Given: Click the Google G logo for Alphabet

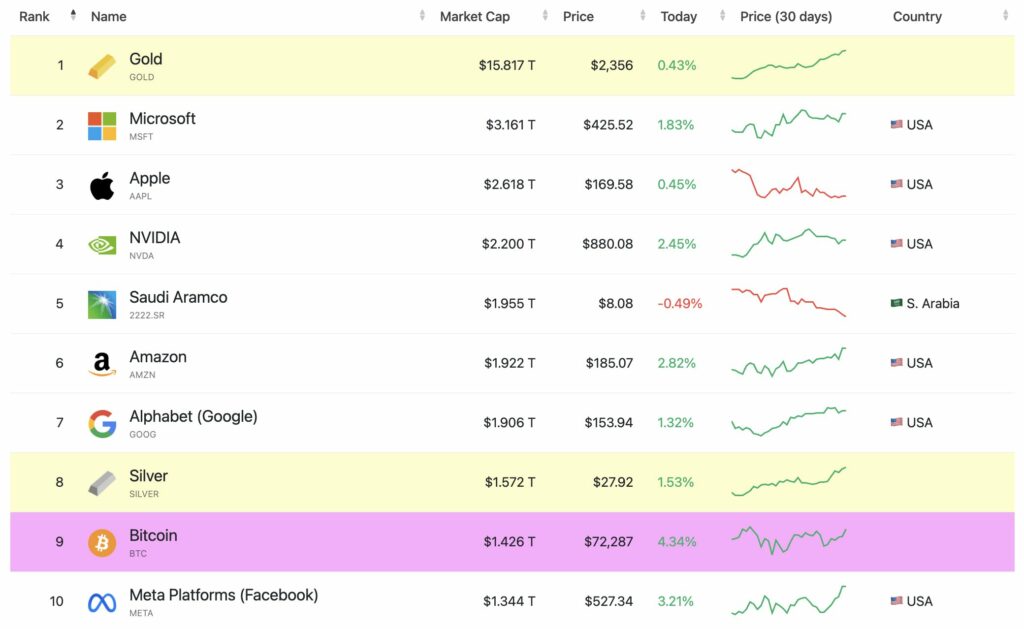Looking at the screenshot, I should pyautogui.click(x=103, y=422).
